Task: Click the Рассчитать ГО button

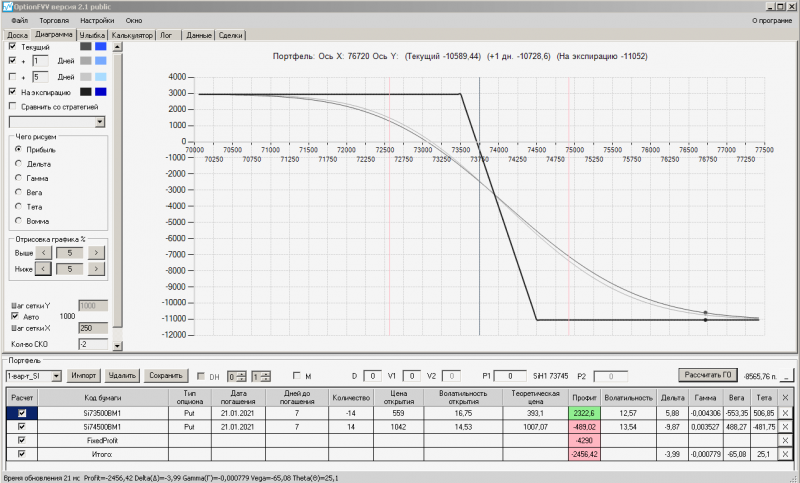Action: [708, 375]
